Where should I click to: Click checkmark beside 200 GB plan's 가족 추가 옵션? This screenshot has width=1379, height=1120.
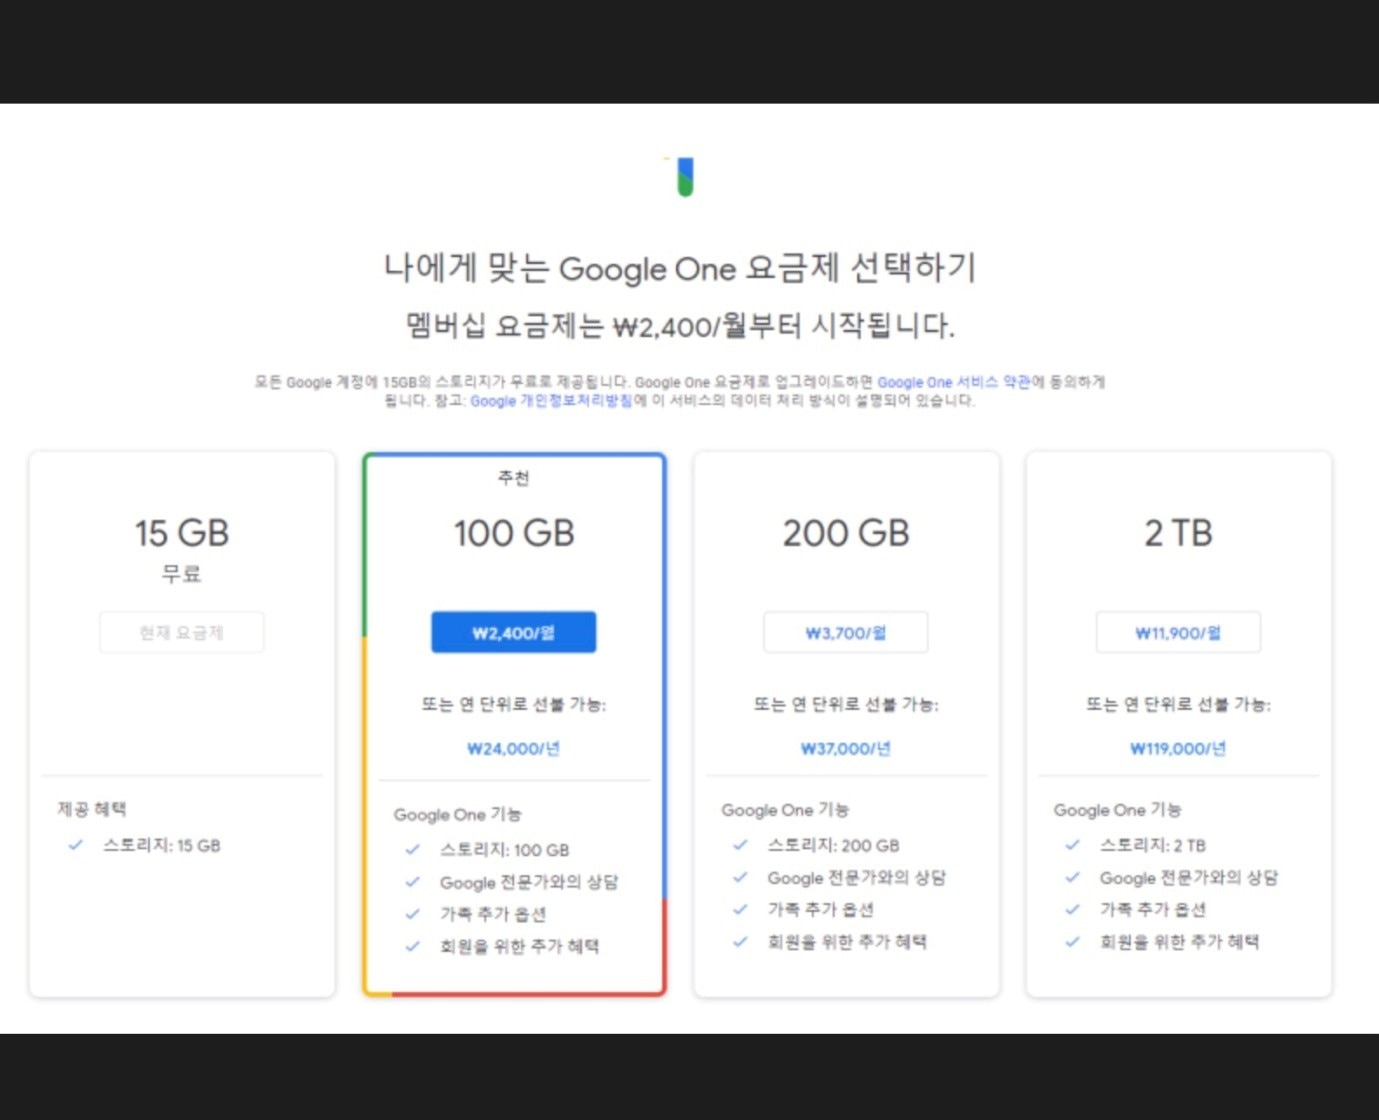click(740, 909)
